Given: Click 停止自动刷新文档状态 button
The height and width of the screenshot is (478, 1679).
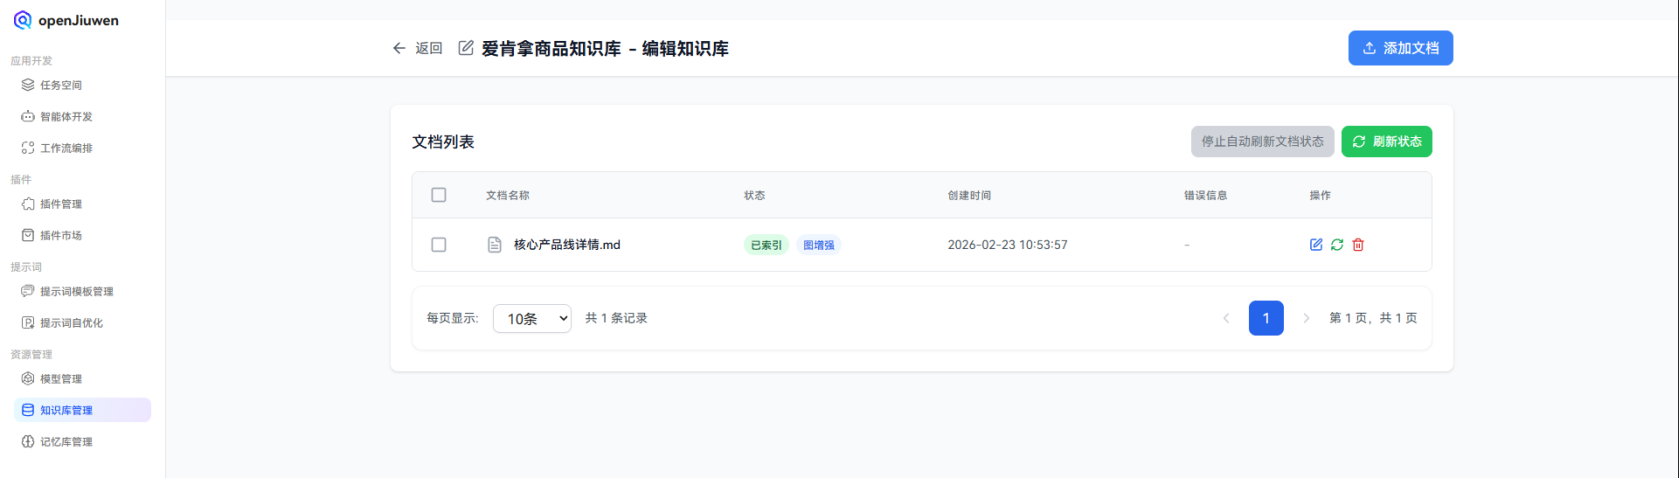Looking at the screenshot, I should pyautogui.click(x=1262, y=141).
